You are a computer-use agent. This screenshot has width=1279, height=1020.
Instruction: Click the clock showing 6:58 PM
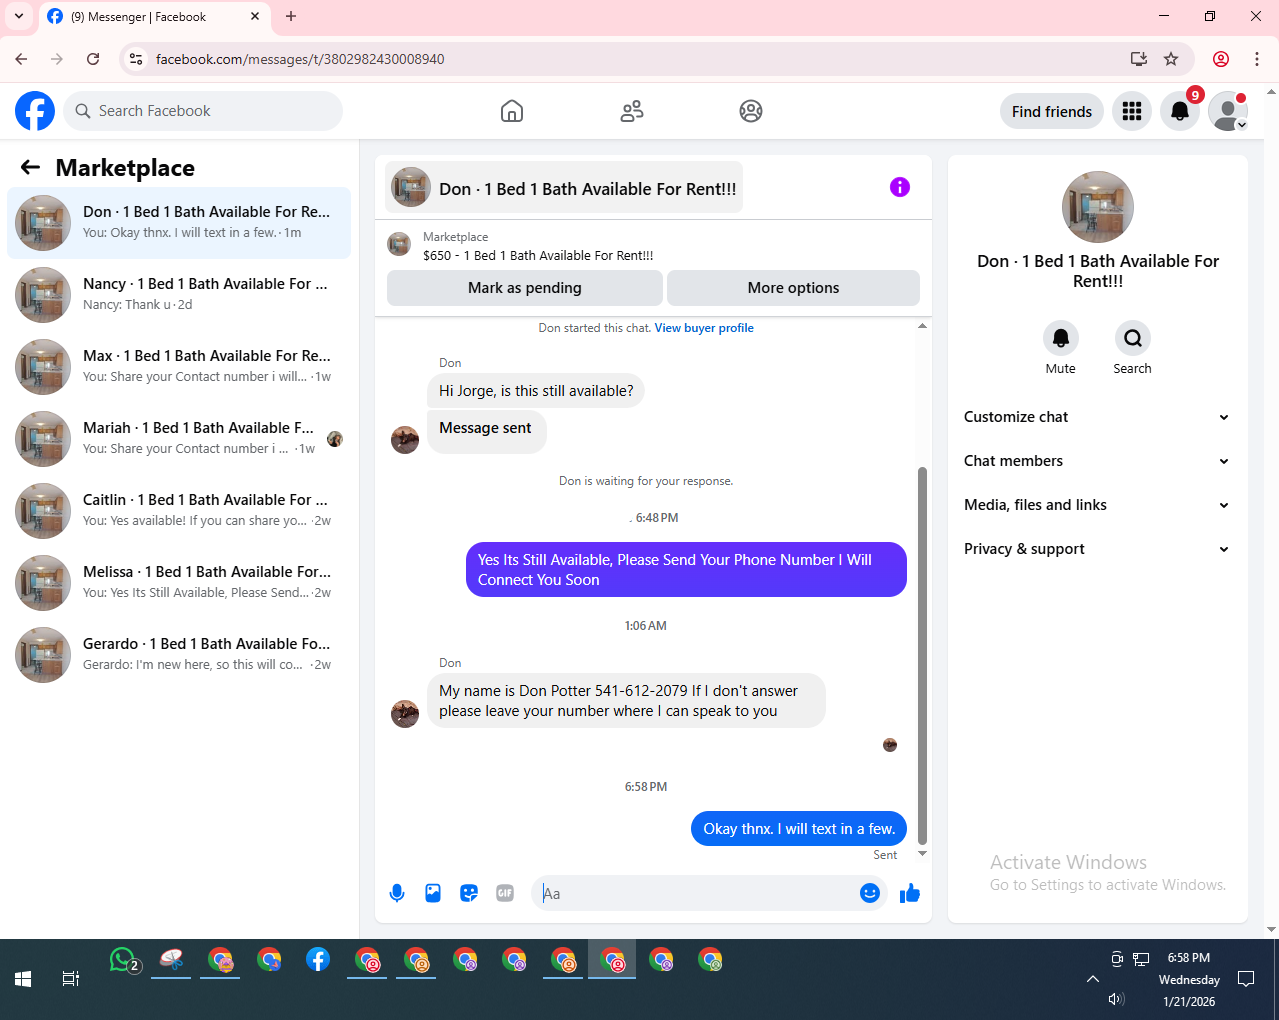tap(1189, 958)
